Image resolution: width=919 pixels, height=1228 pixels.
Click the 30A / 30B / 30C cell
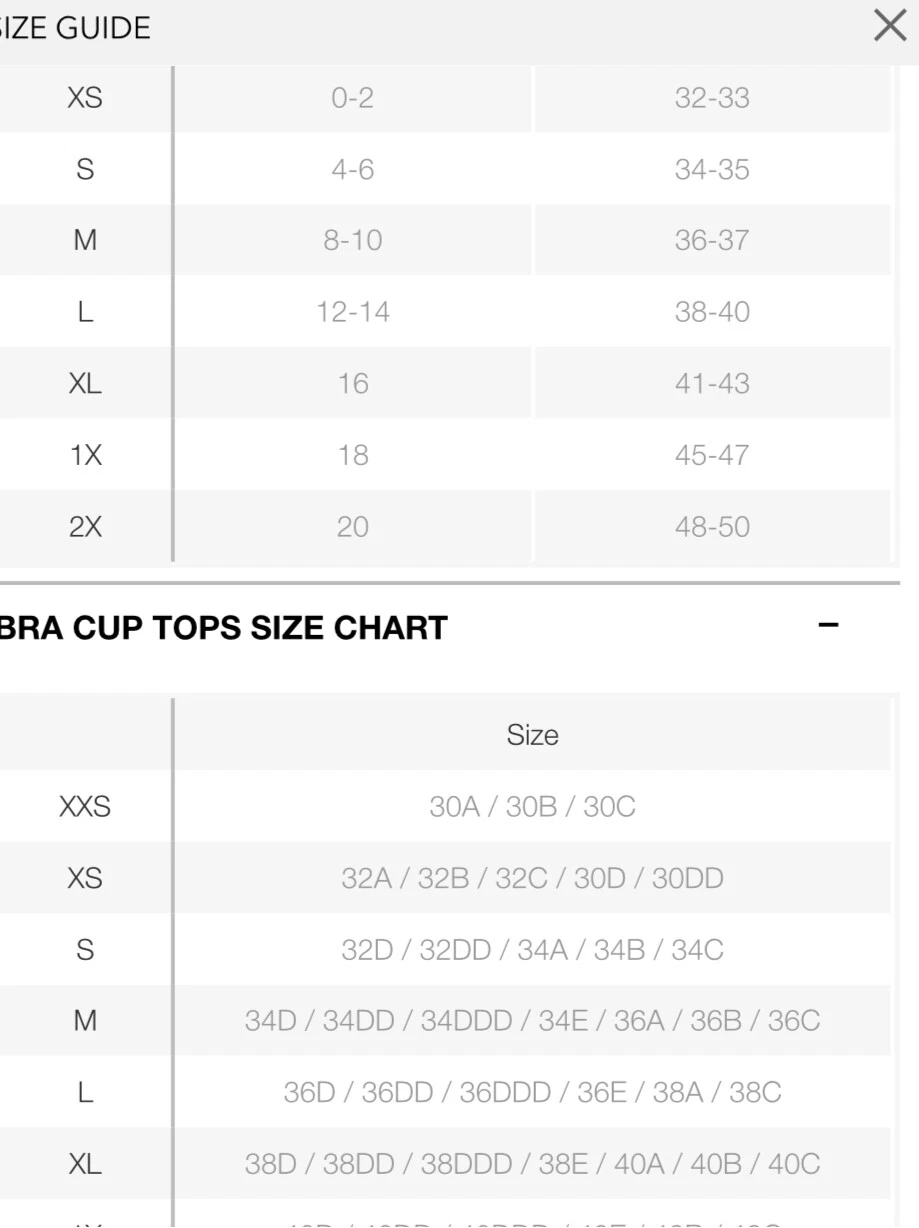[532, 806]
